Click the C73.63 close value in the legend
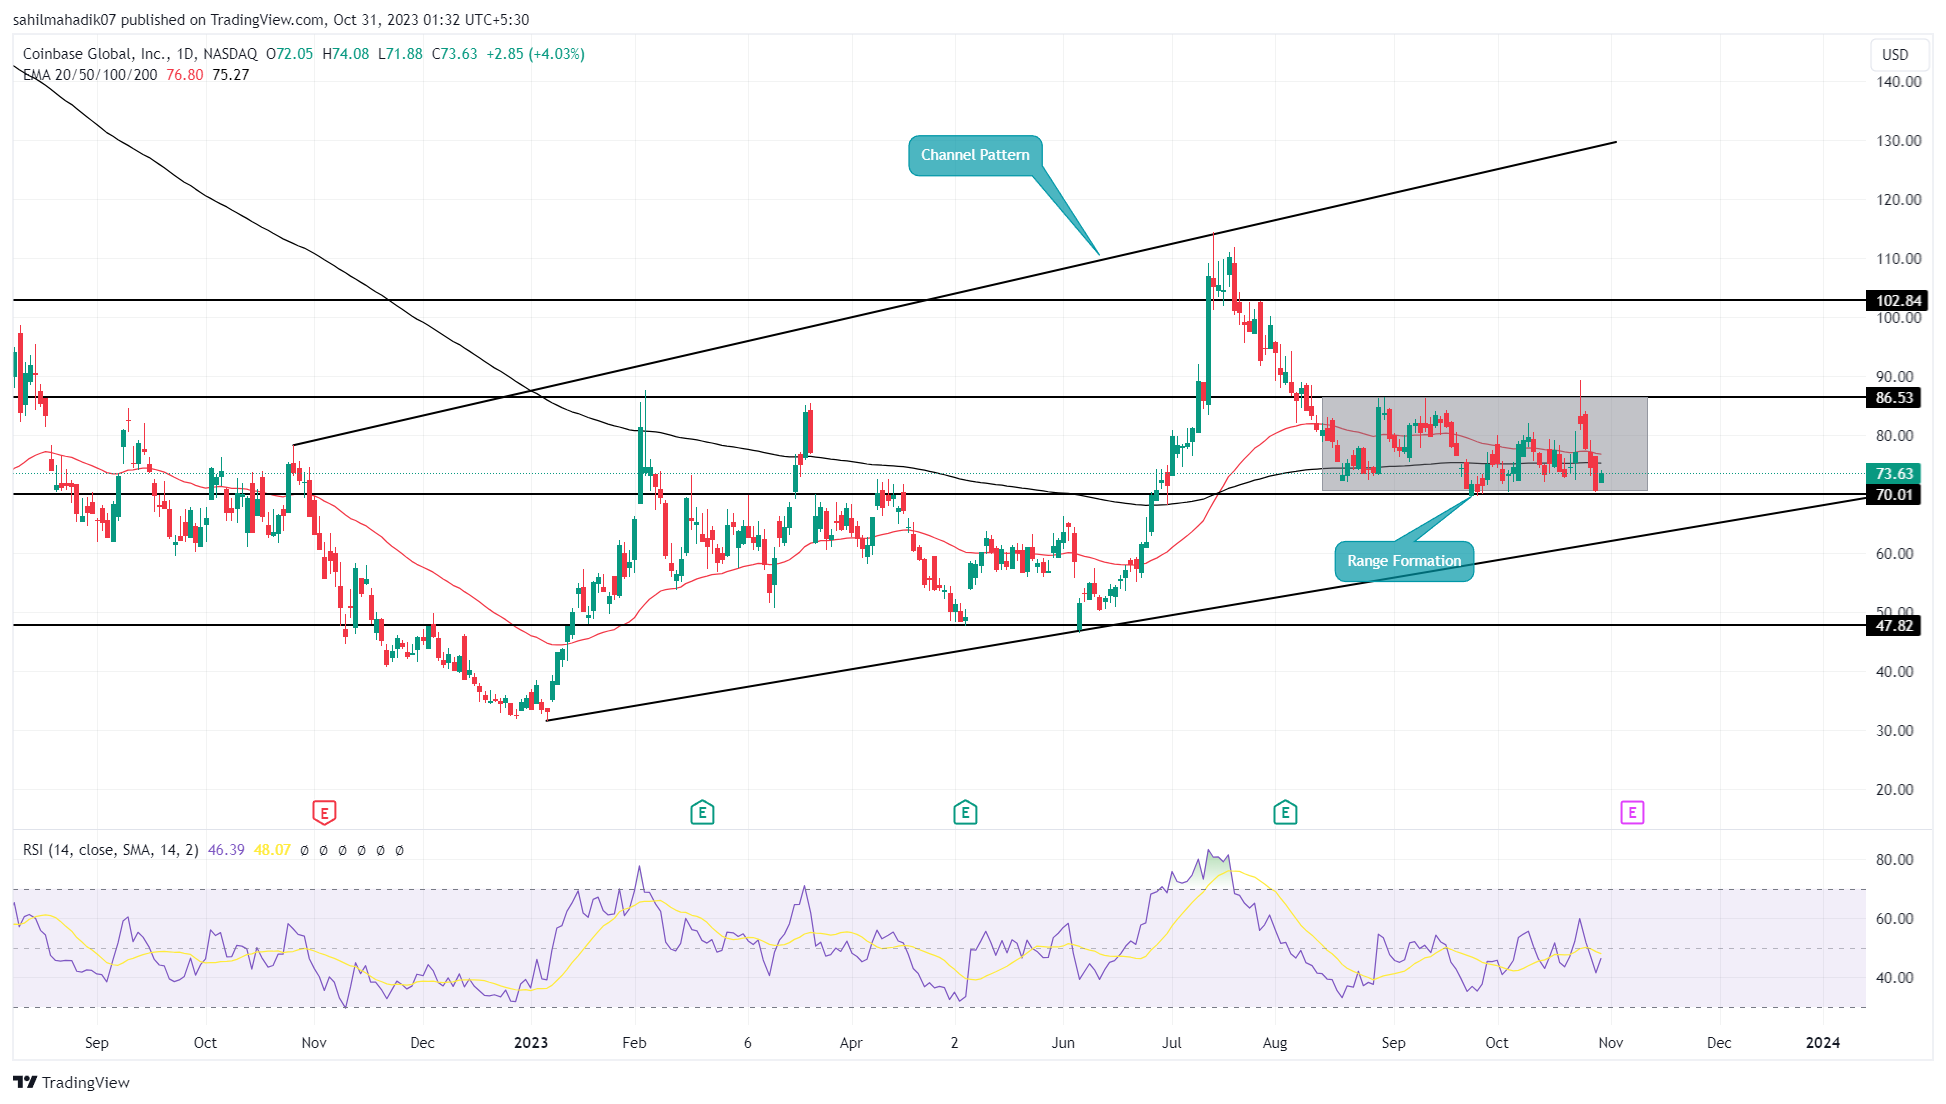Screen dimensions: 1946x1104 [454, 54]
